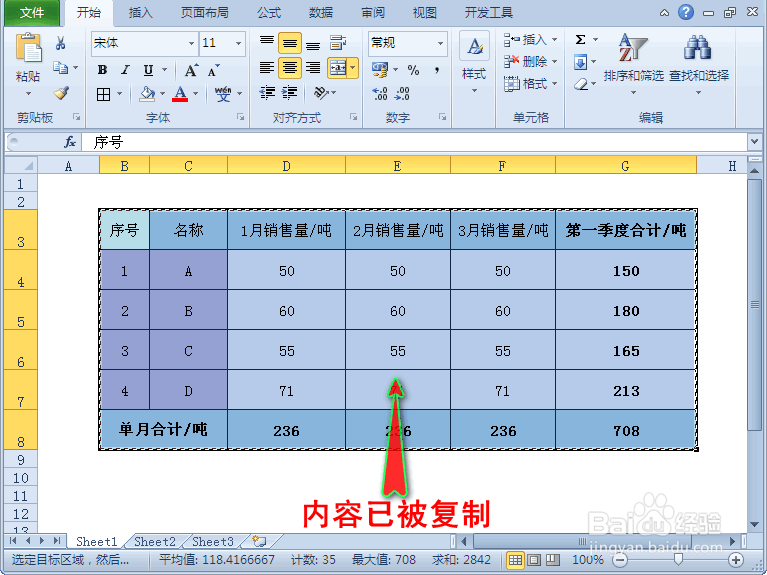This screenshot has width=767, height=575.
Task: Align text left
Action: [x=267, y=68]
